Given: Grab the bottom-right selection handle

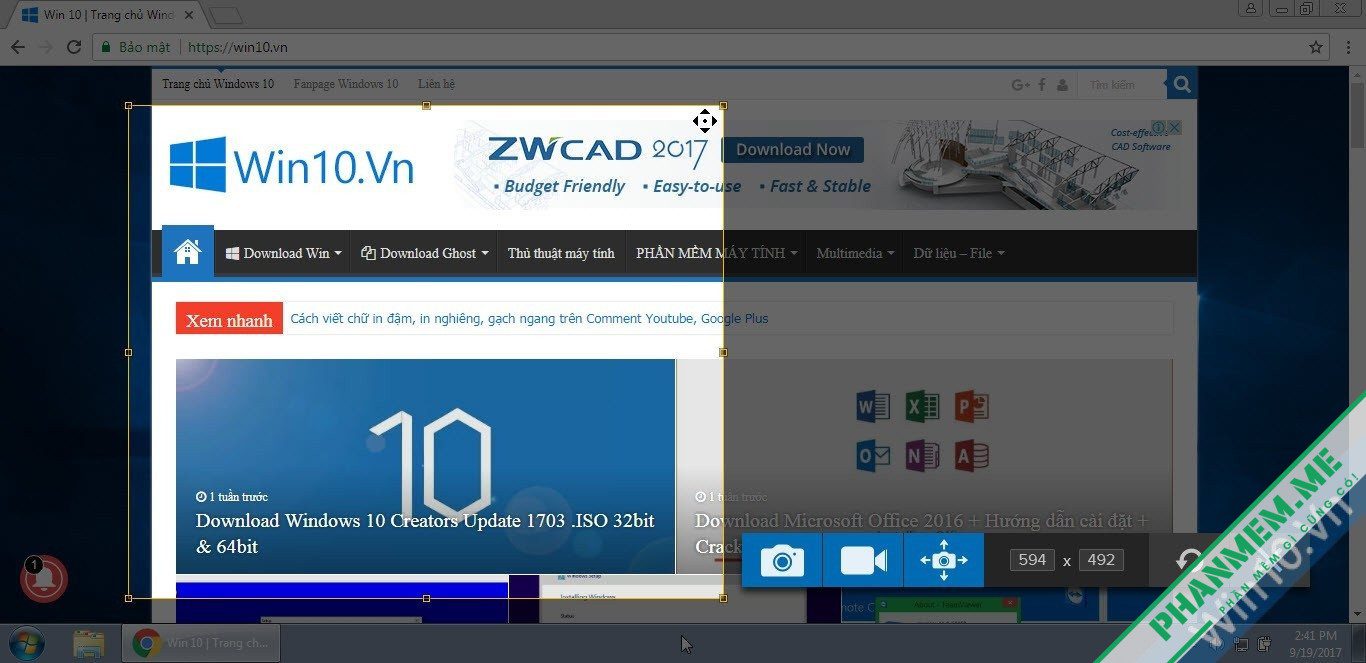Looking at the screenshot, I should coord(723,598).
